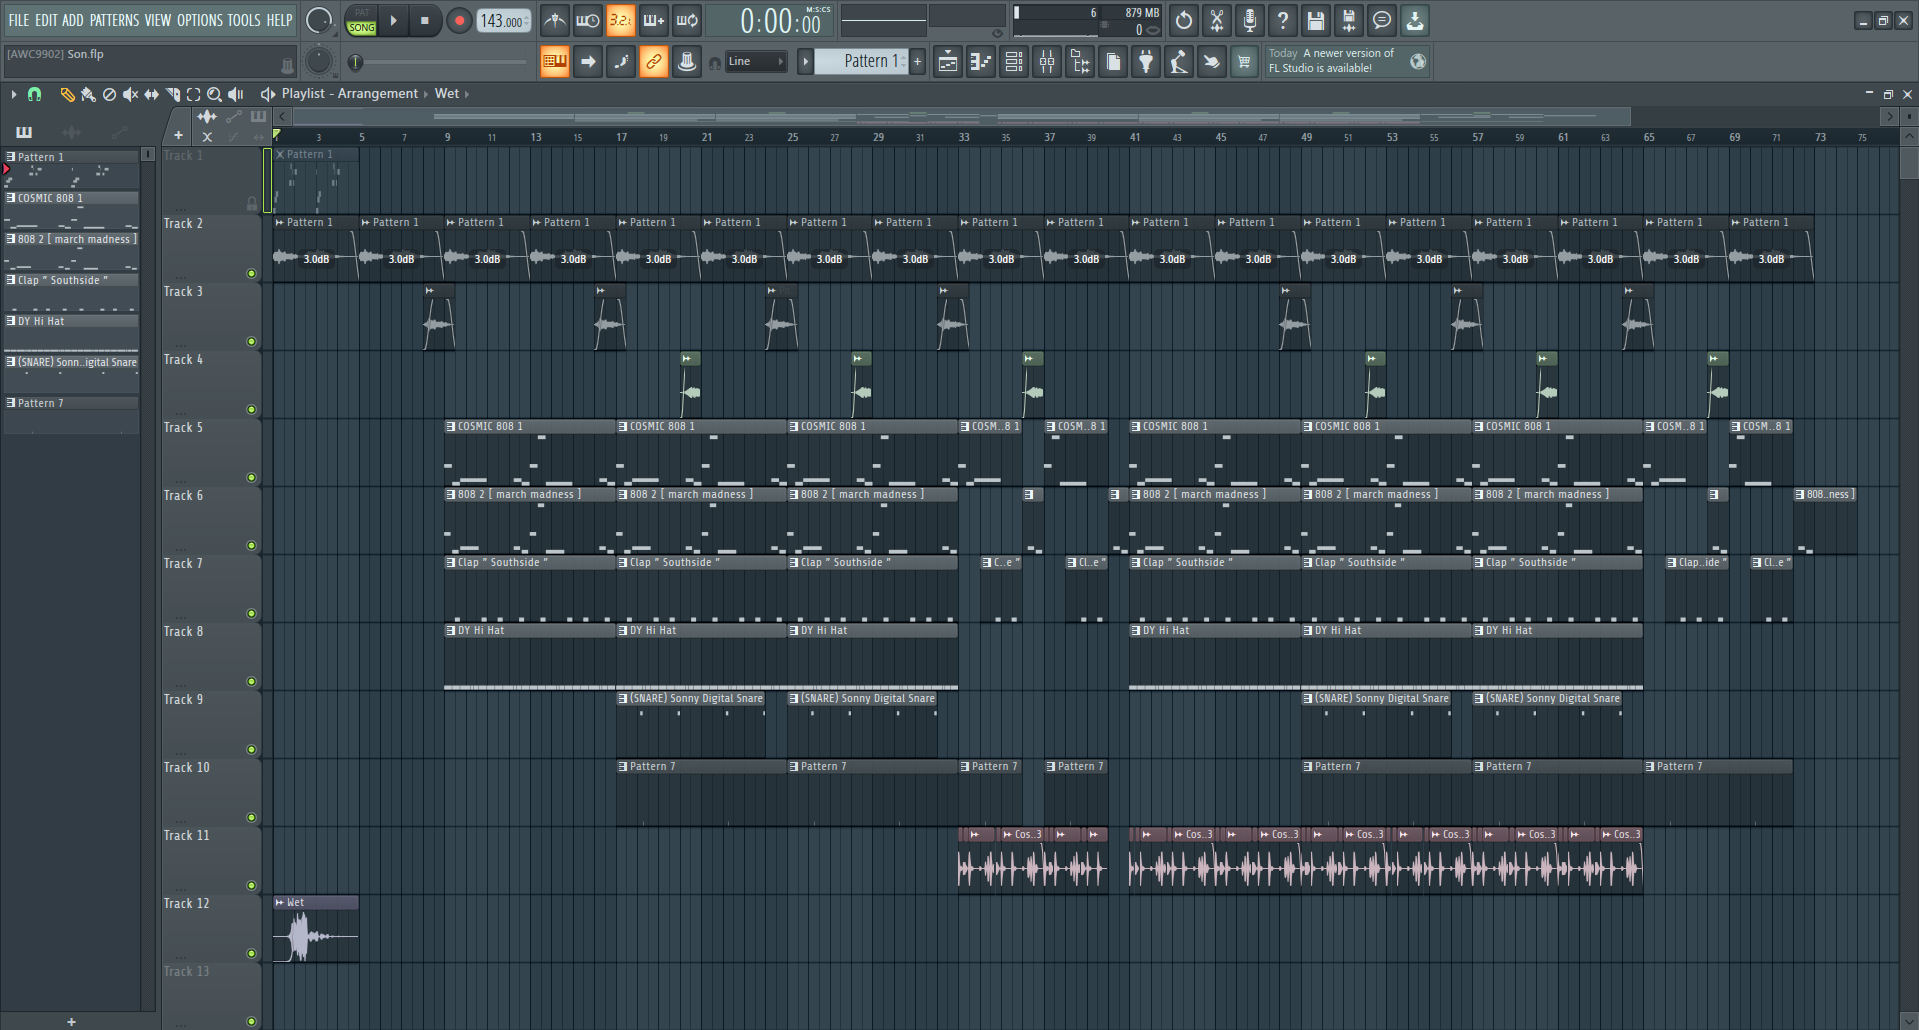Choose the Select marquee tool

click(193, 94)
